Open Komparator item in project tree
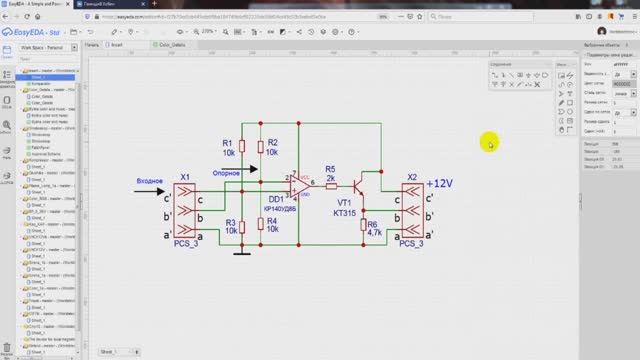The image size is (640, 360). tap(41, 84)
